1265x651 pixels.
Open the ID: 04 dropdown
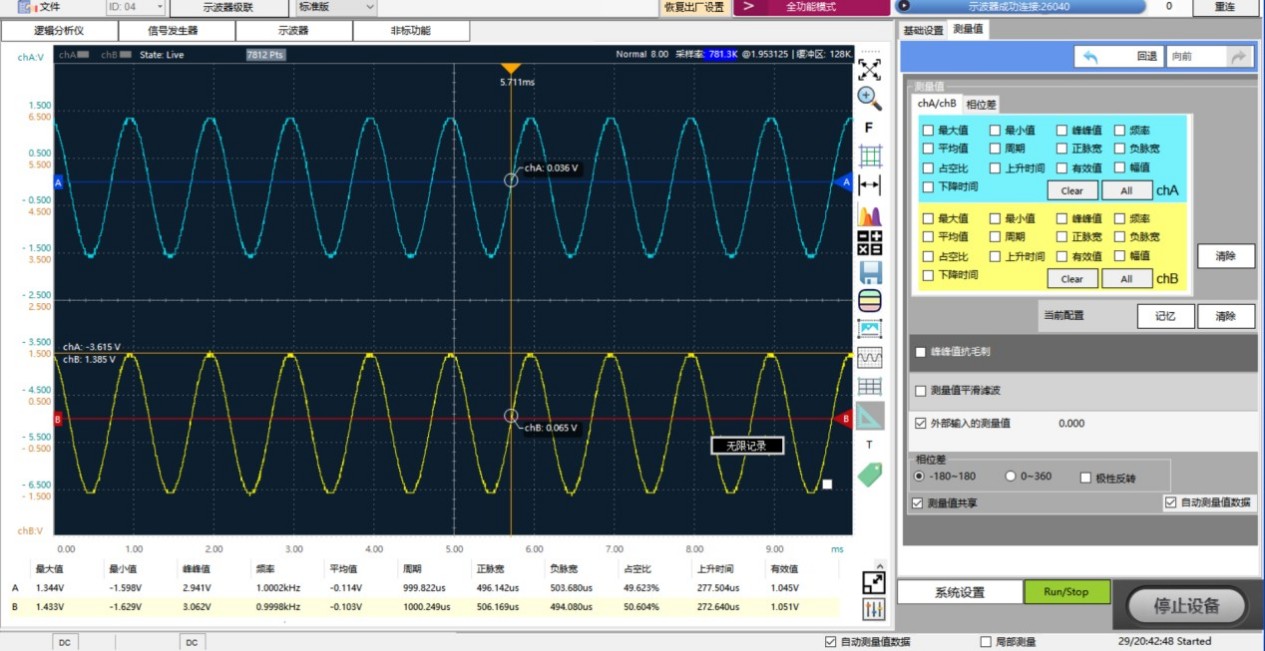[135, 7]
